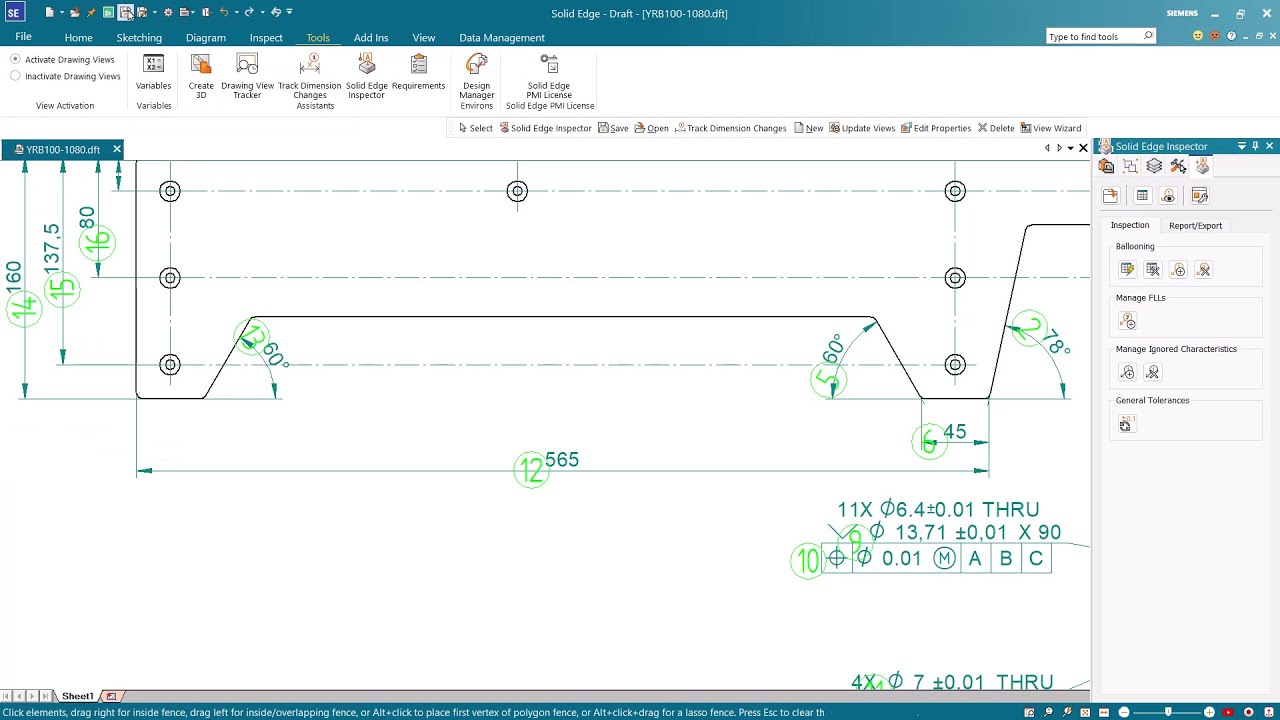Screen dimensions: 1280x720
Task: Remove ignored characteristic icon
Action: 1153,372
